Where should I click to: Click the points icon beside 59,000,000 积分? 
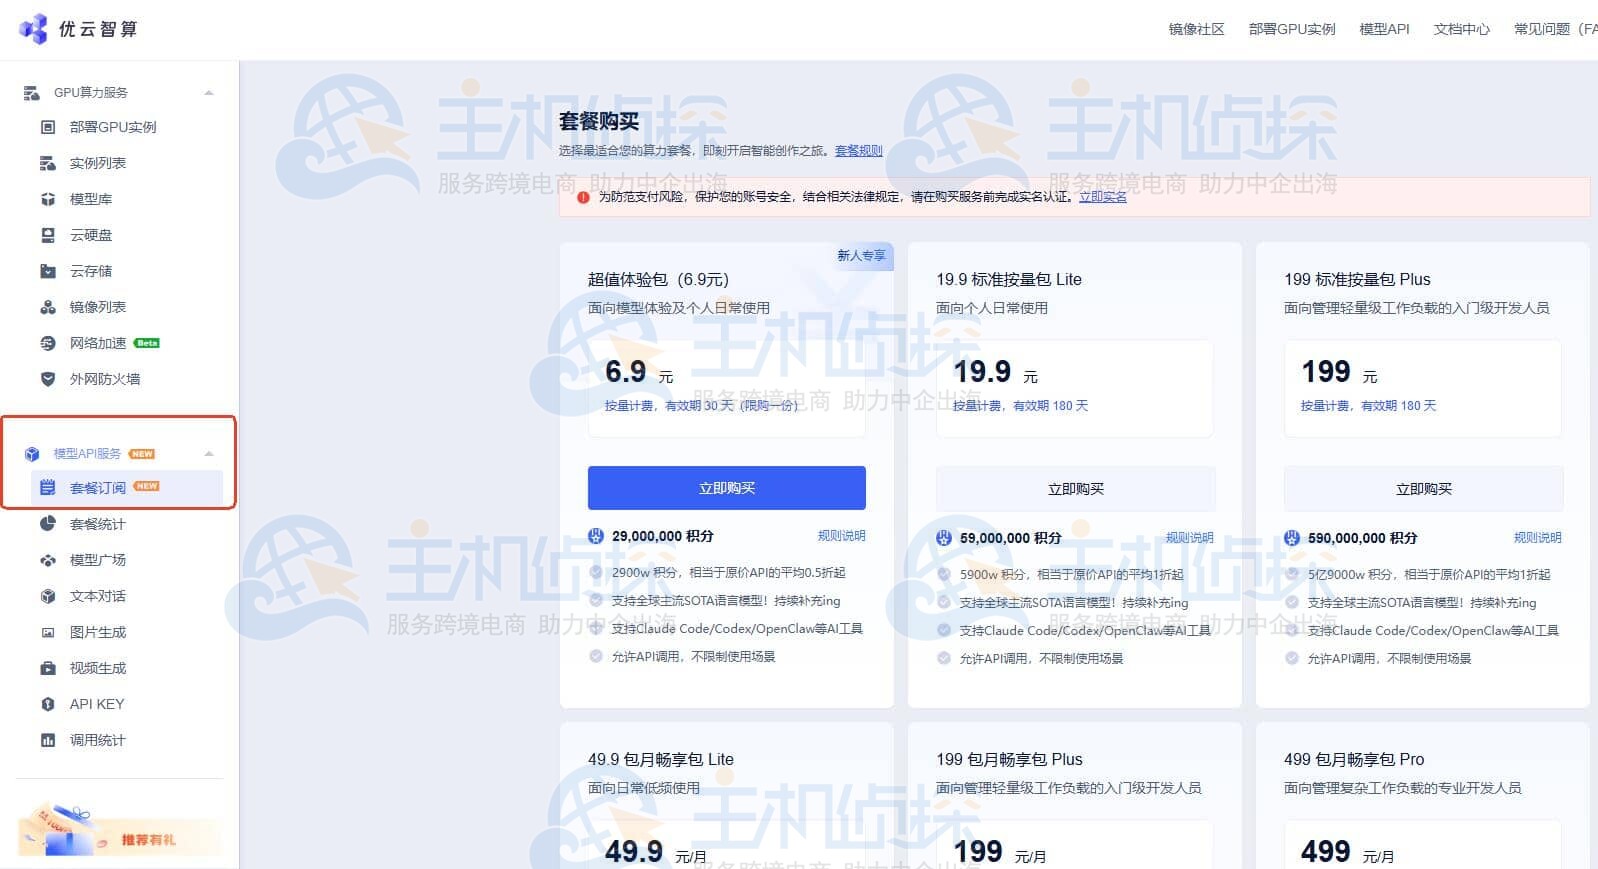click(x=944, y=538)
